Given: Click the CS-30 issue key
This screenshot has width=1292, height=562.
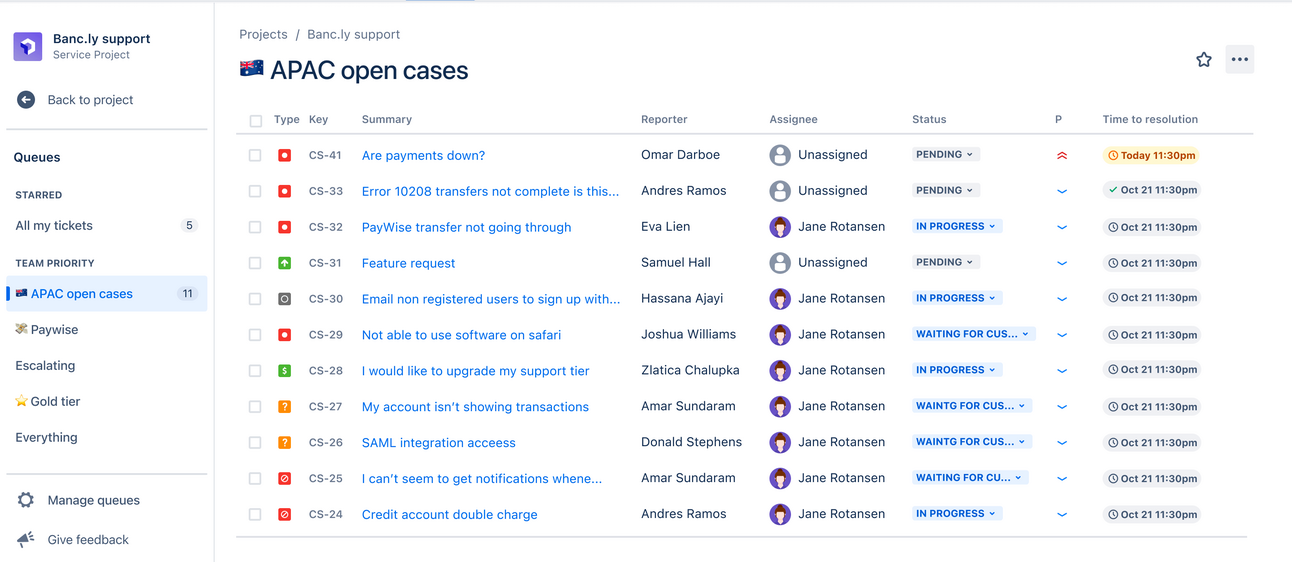Looking at the screenshot, I should click(x=326, y=299).
